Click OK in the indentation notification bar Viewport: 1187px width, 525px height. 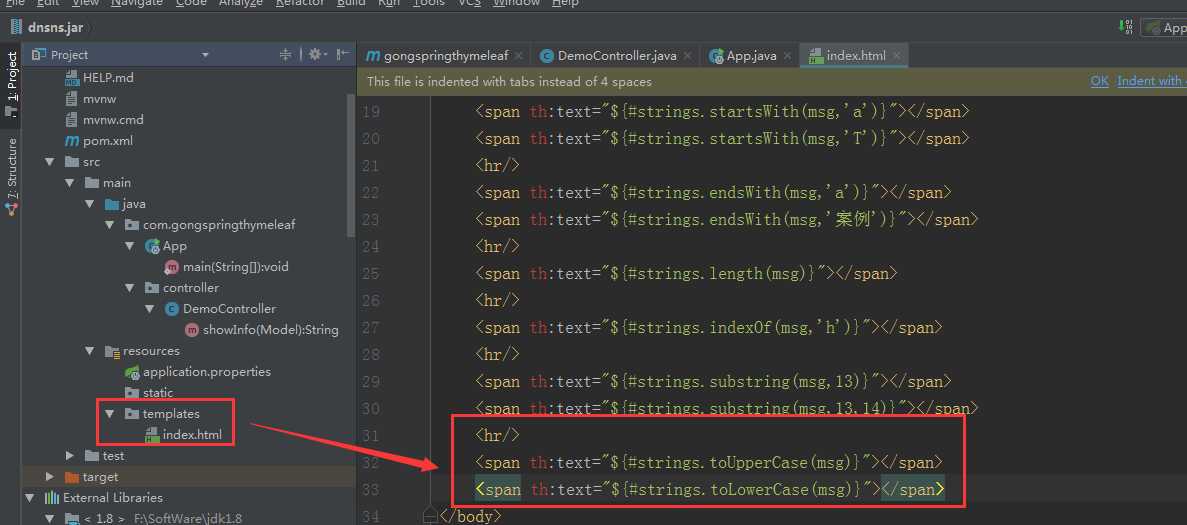(x=1099, y=81)
